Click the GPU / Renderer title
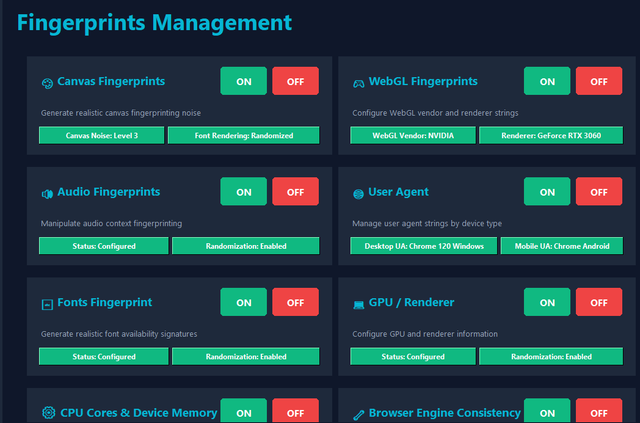Viewport: 640px width, 423px height. [x=411, y=302]
